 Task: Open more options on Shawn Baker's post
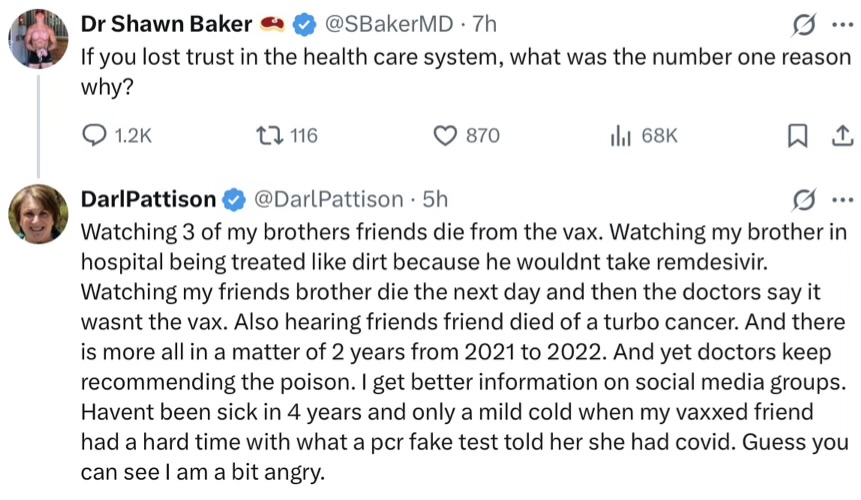(841, 22)
